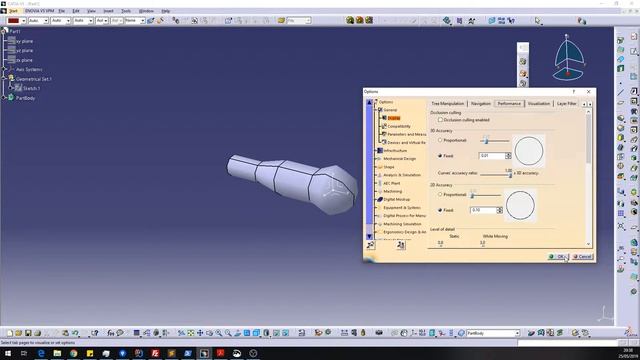Open Microsoft Edge from the taskbar
The width and height of the screenshot is (640, 360).
click(41, 353)
